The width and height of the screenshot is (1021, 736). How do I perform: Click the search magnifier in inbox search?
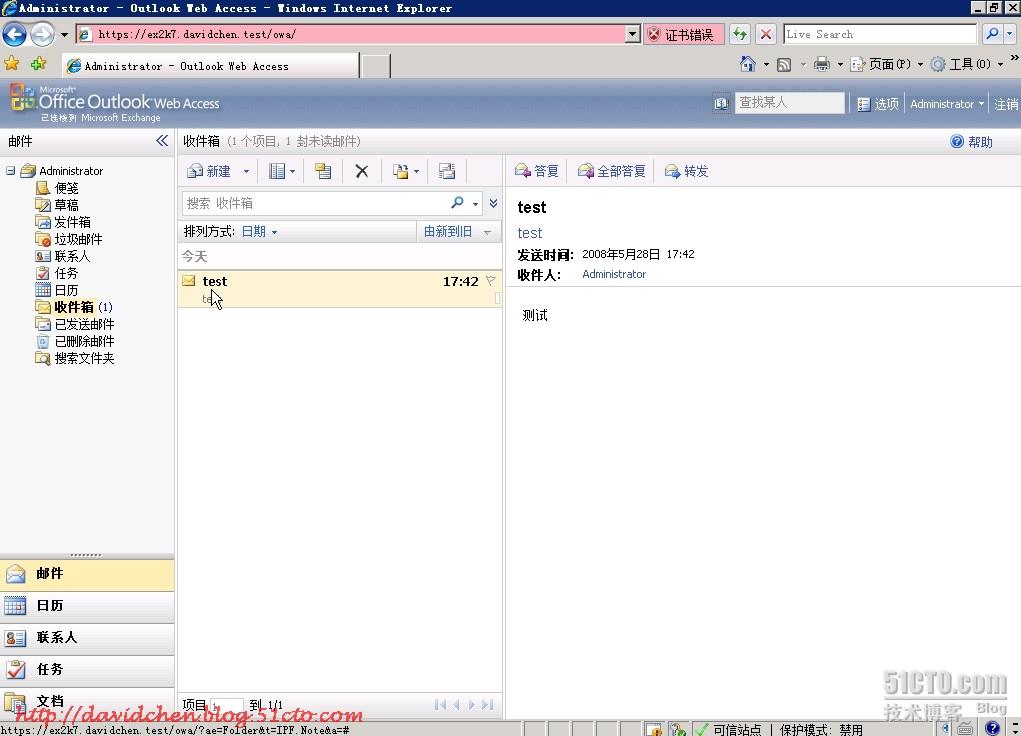coord(458,203)
